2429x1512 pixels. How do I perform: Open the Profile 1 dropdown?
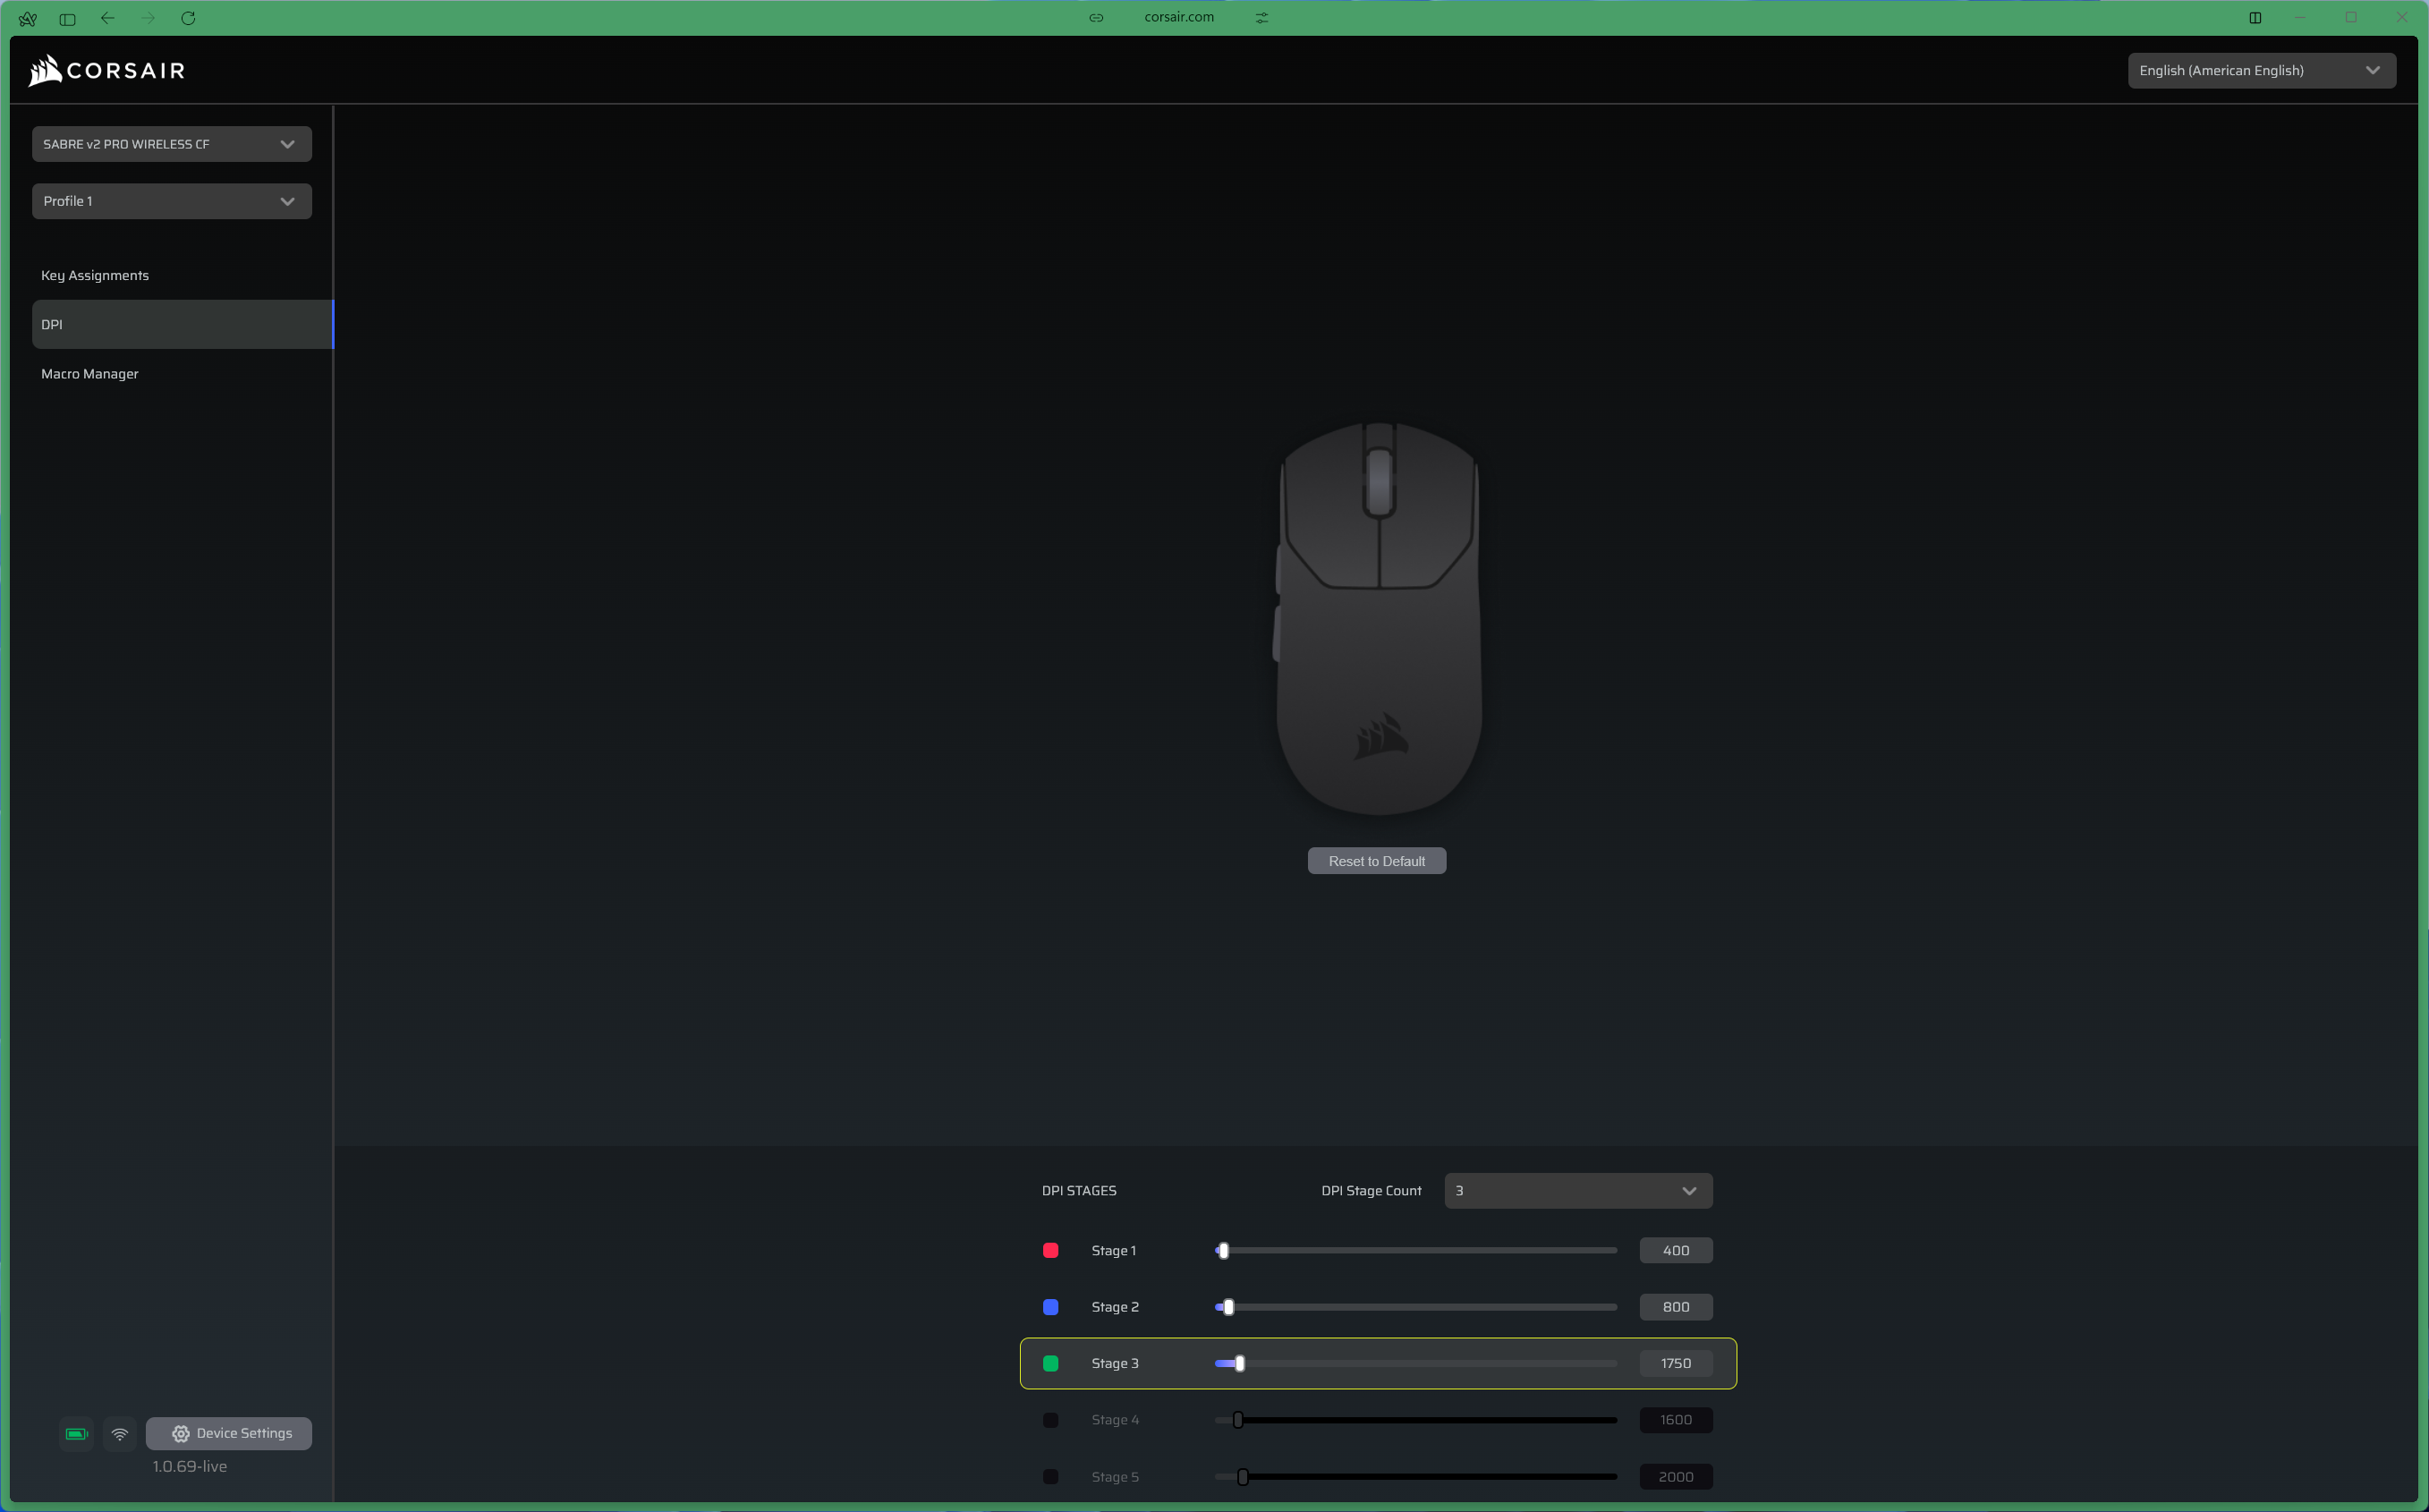(172, 201)
